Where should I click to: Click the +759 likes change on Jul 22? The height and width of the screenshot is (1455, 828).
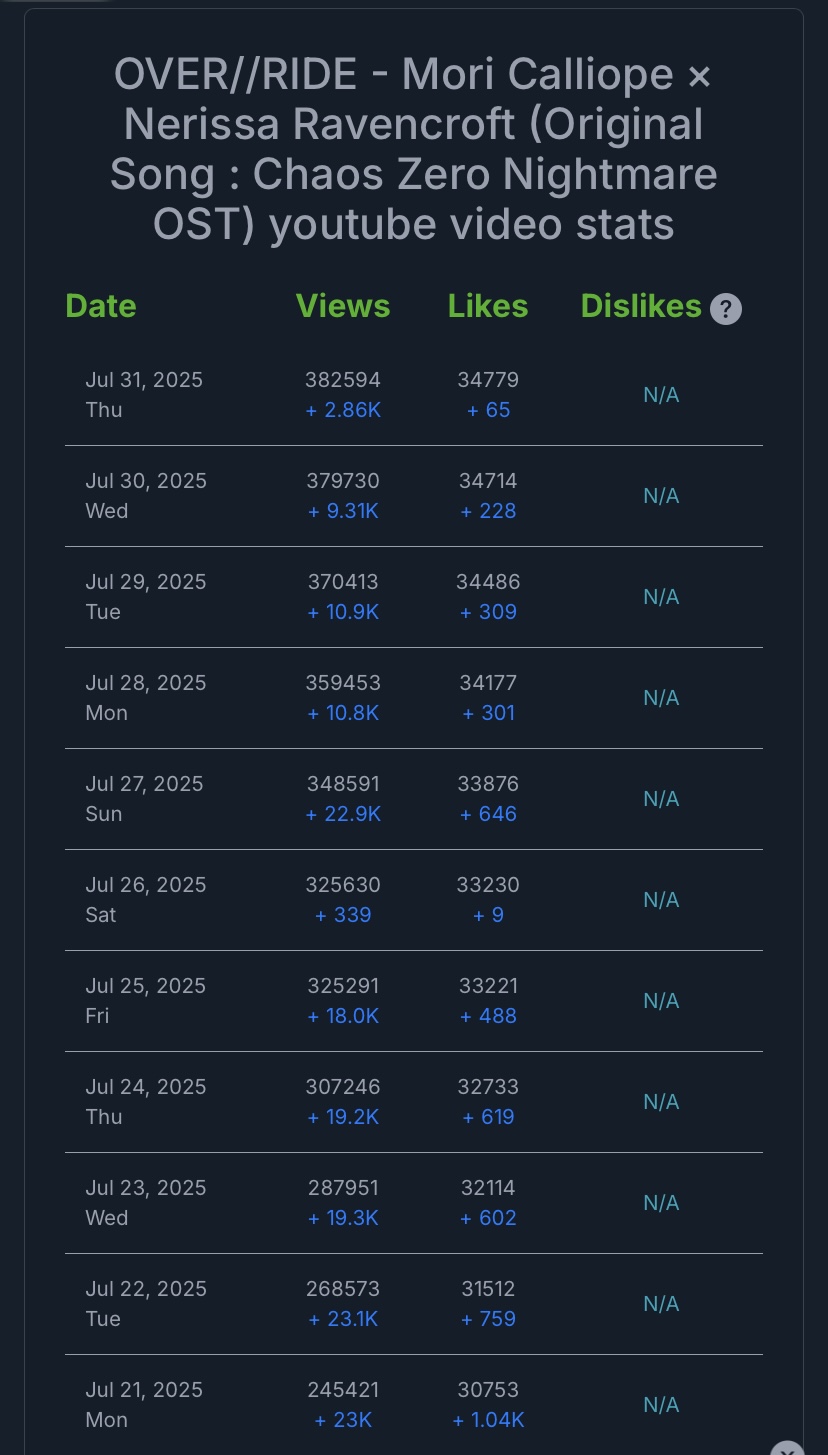click(488, 1319)
